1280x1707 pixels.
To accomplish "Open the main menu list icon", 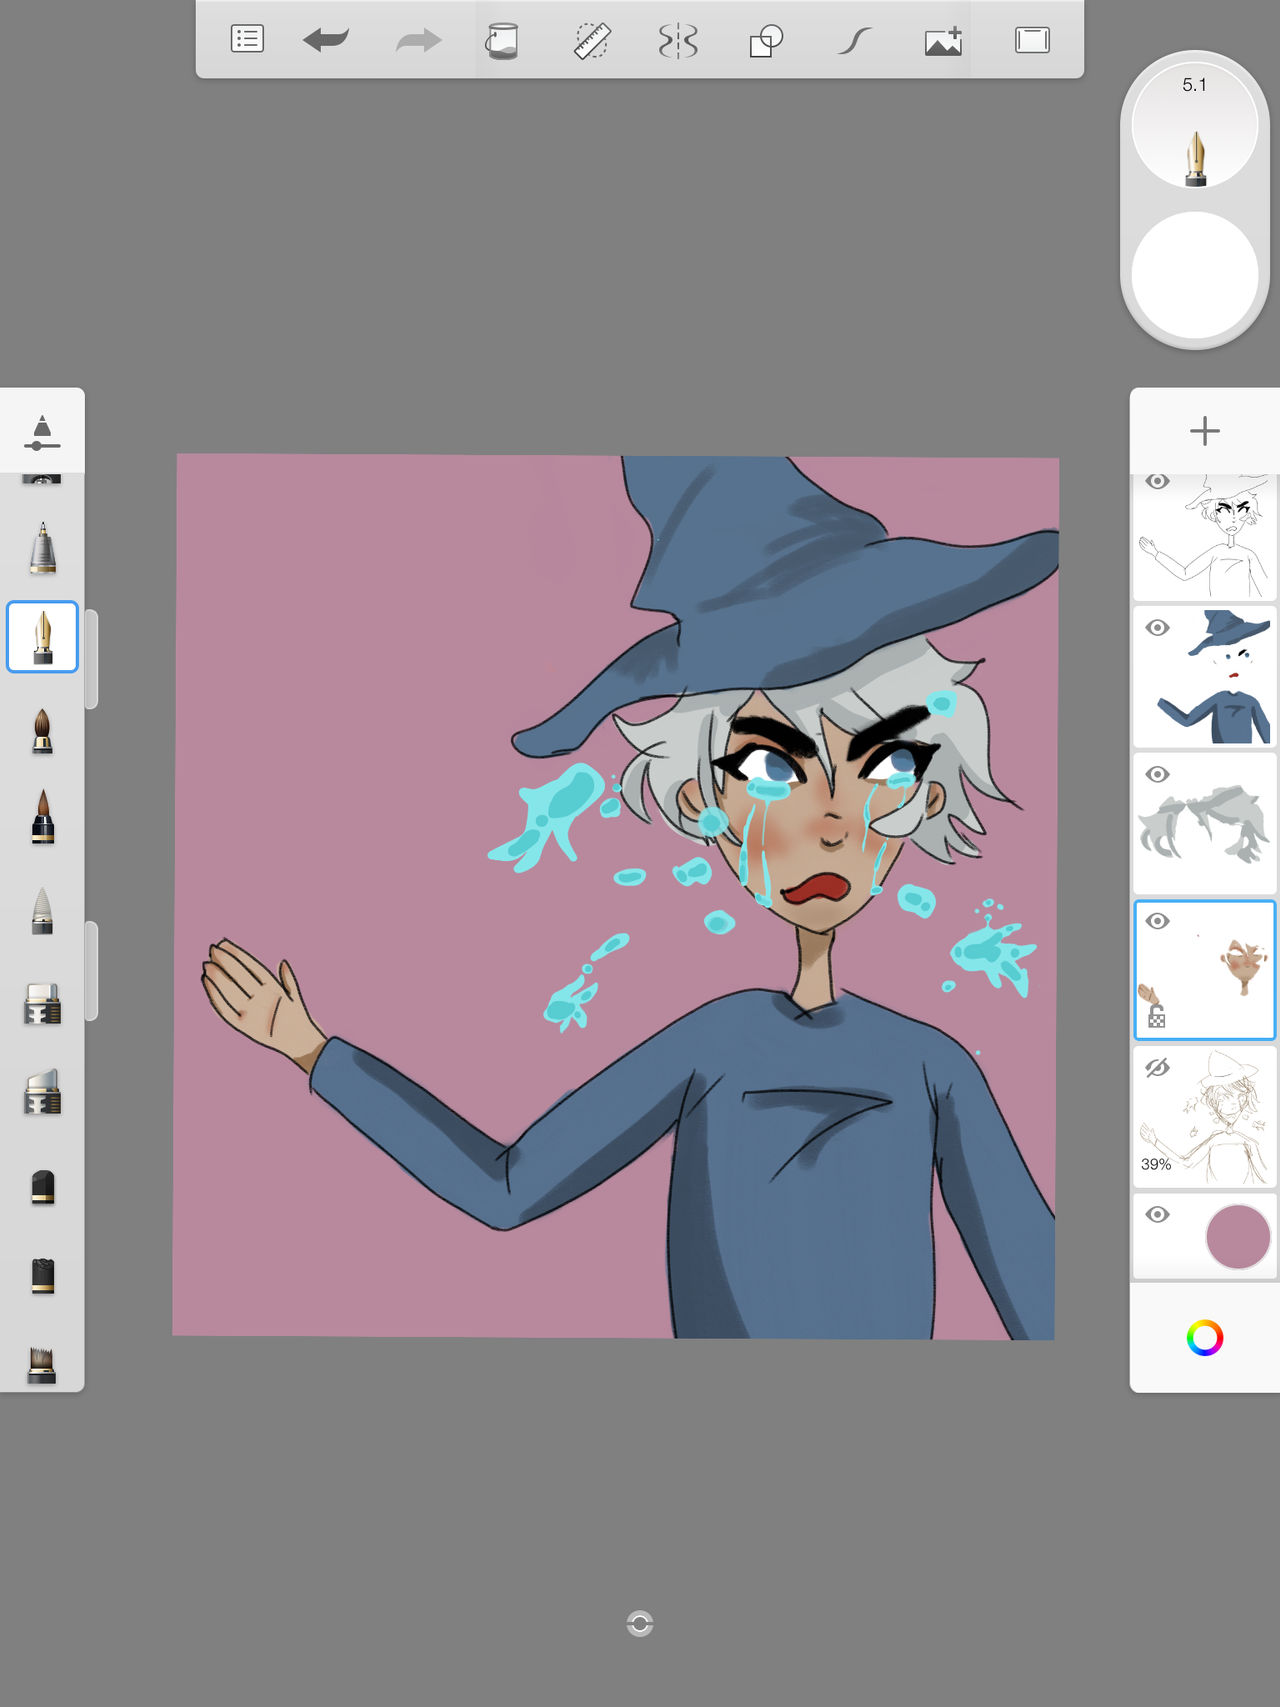I will (x=247, y=40).
